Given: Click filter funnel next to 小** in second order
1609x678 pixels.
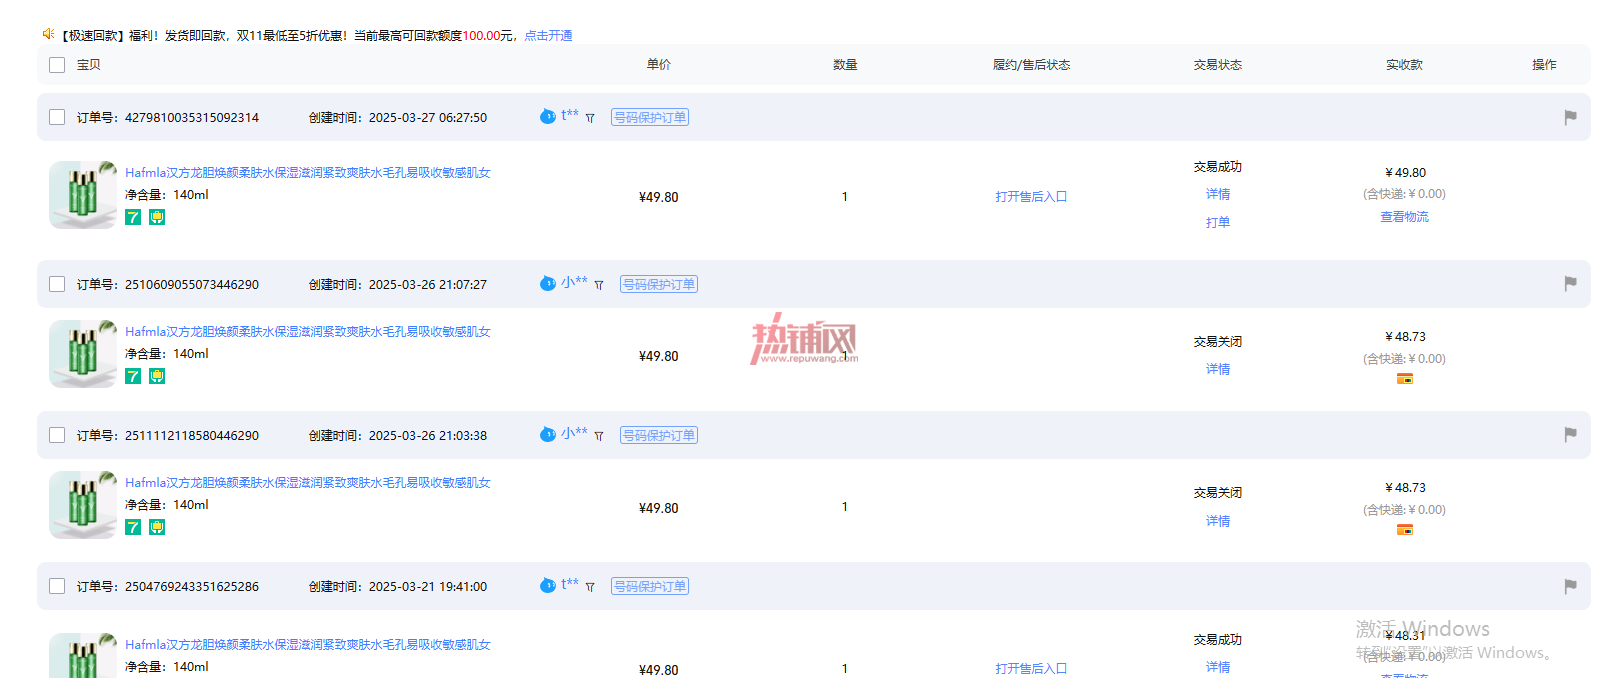Looking at the screenshot, I should pos(599,285).
